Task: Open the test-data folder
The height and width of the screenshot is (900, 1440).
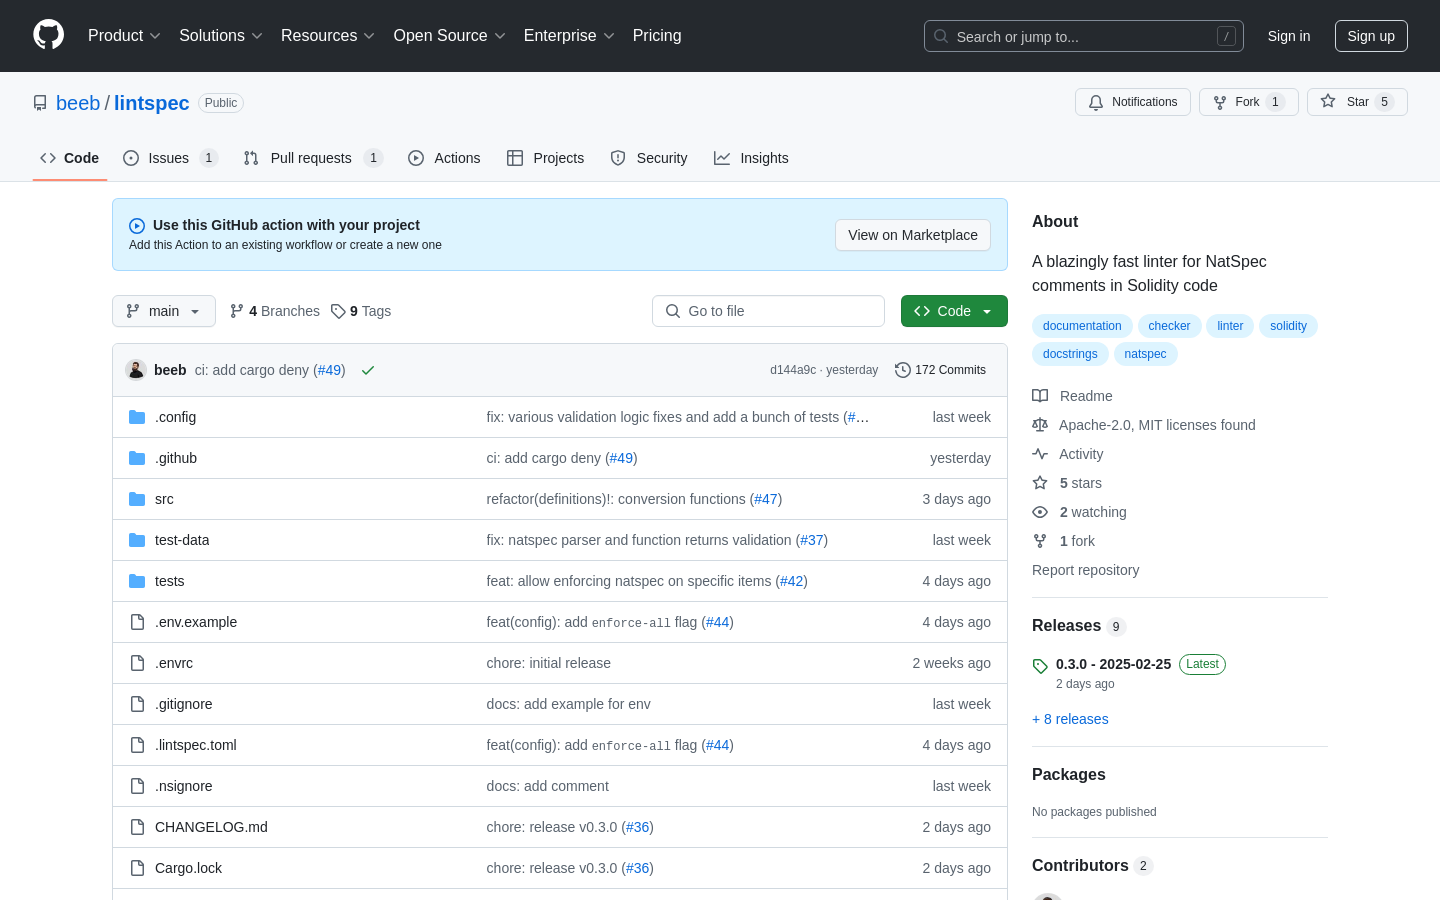Action: point(182,540)
